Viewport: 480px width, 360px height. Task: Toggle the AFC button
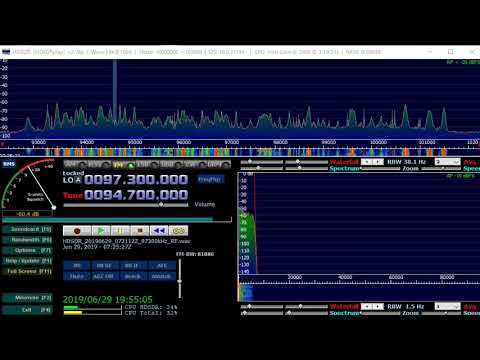[x=162, y=266]
